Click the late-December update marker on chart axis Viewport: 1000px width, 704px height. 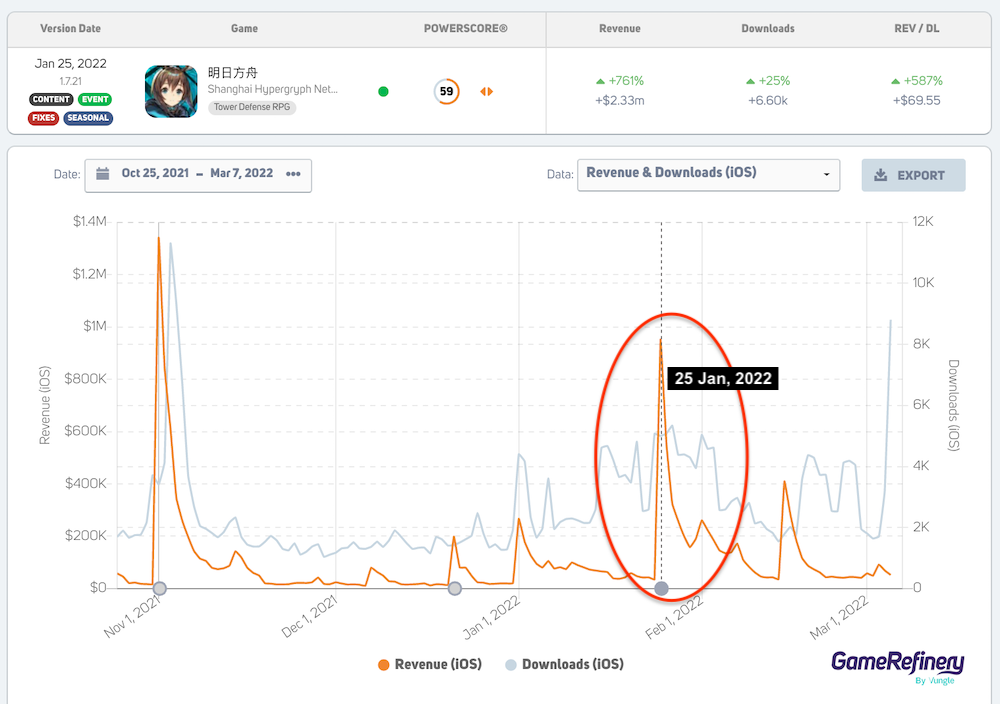455,588
